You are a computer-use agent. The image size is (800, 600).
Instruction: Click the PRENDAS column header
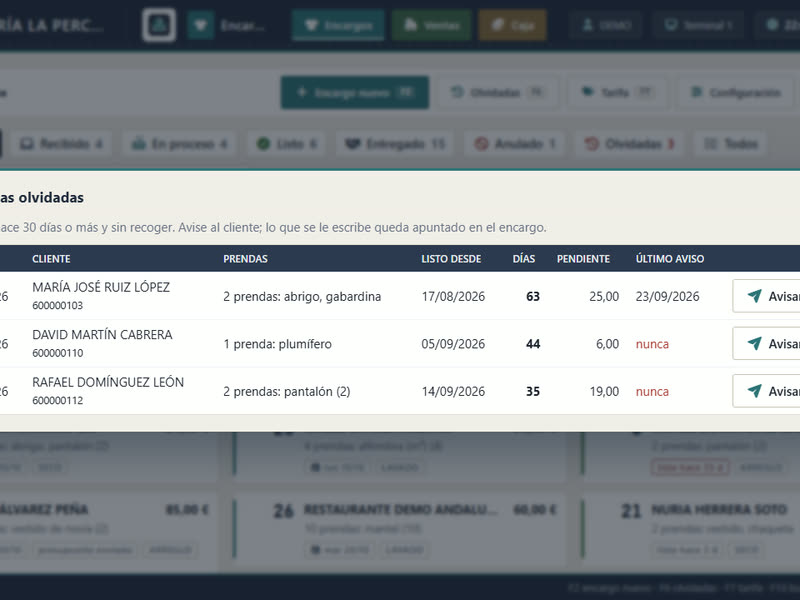pyautogui.click(x=245, y=259)
